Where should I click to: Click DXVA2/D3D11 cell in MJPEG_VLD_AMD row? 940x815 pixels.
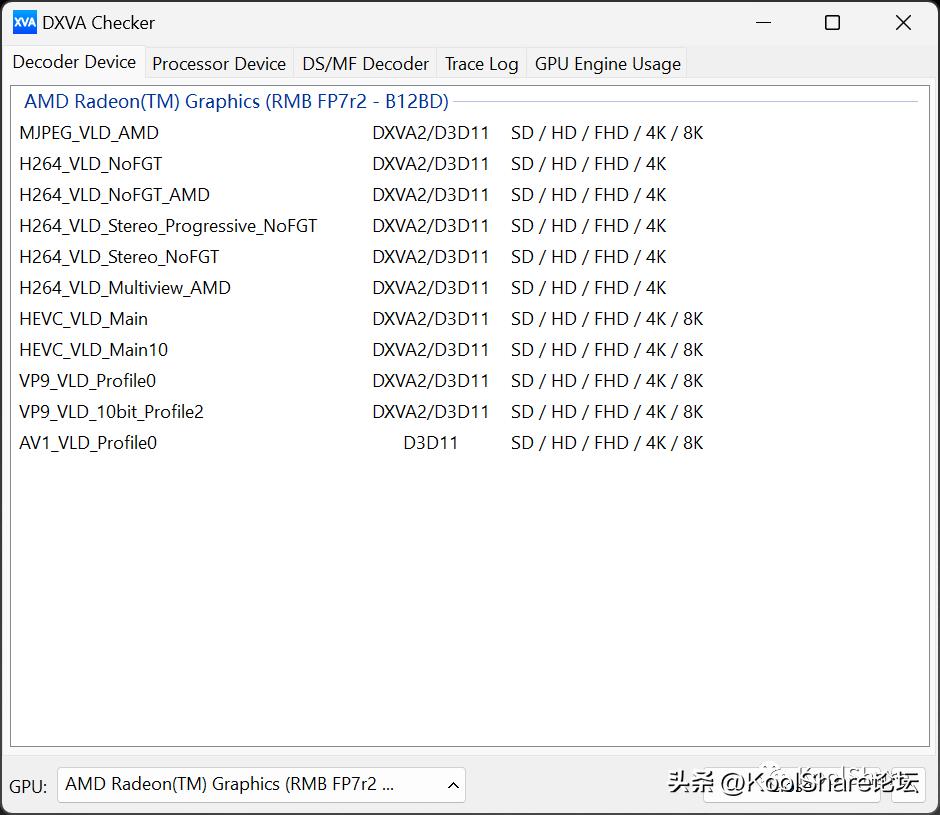pos(430,133)
